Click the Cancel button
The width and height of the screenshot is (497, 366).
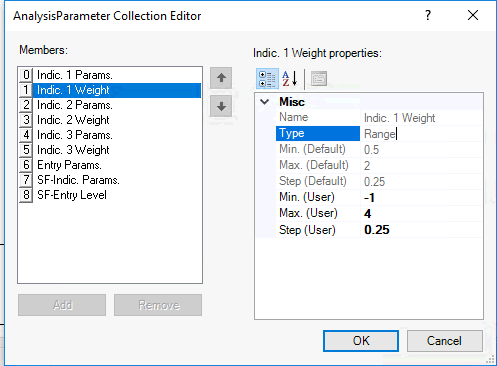pyautogui.click(x=445, y=341)
